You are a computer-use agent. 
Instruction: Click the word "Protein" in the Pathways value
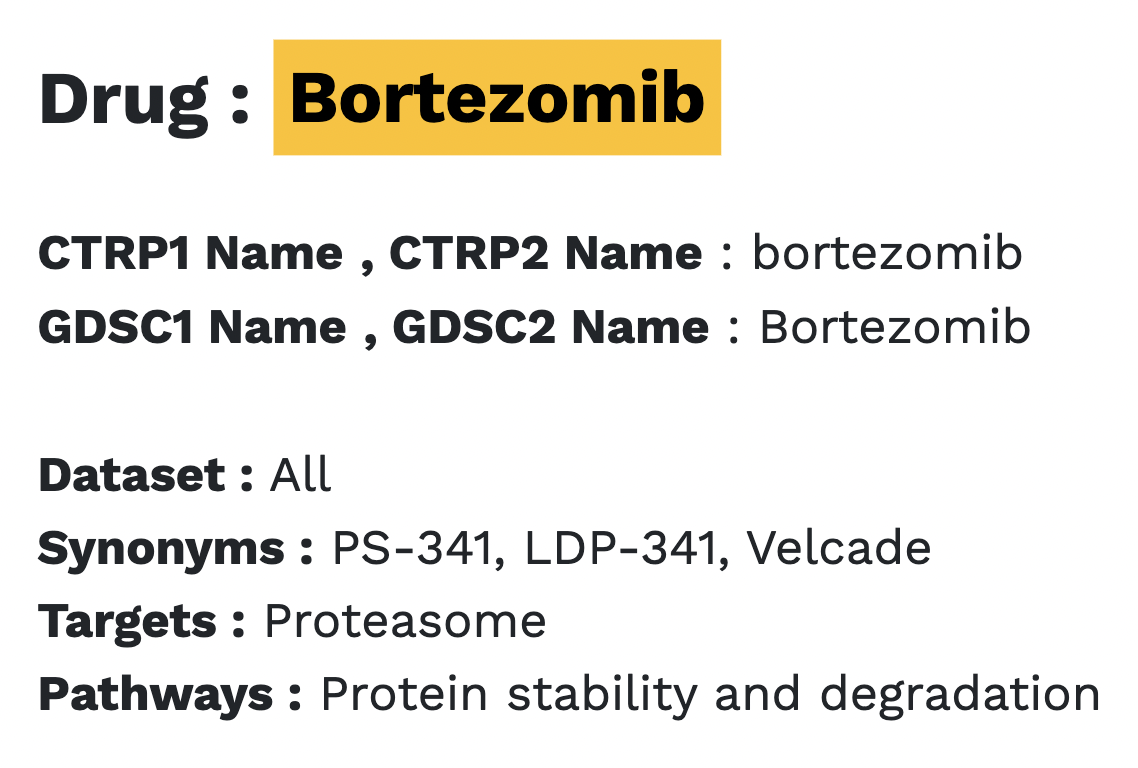coord(404,695)
